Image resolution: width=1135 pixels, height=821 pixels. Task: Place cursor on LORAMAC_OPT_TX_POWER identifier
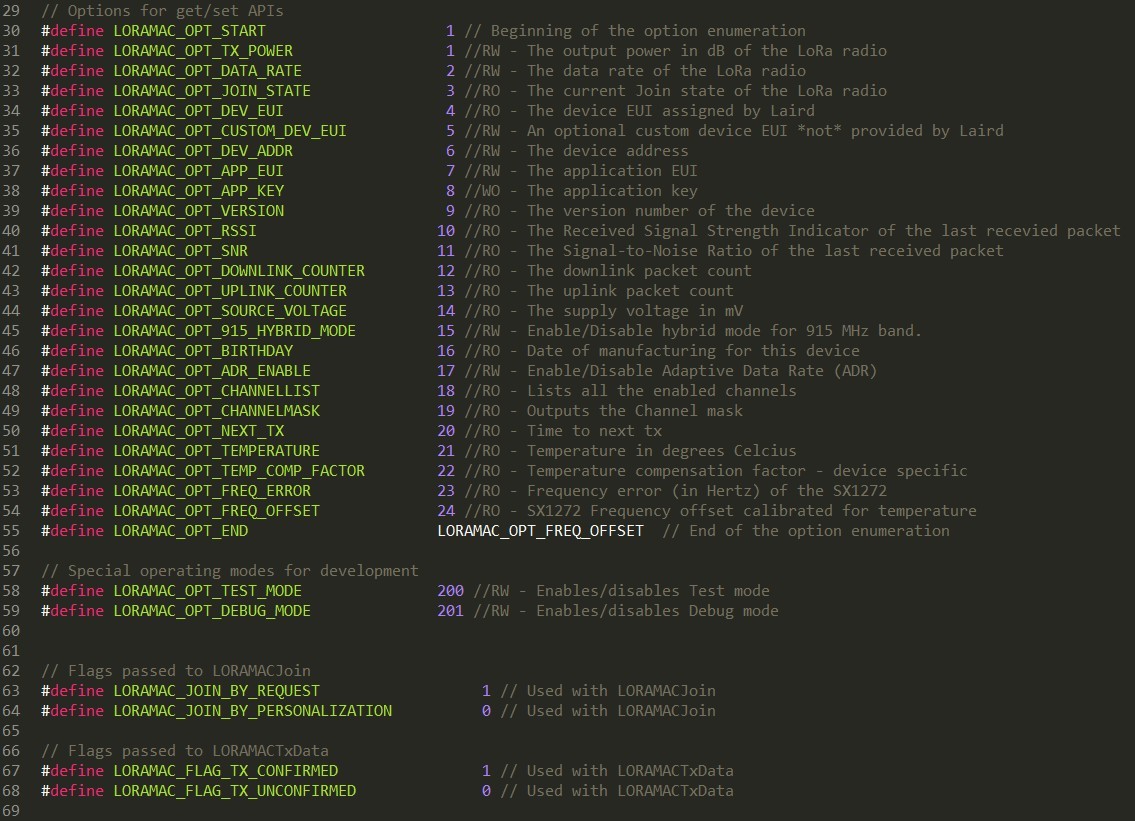[203, 51]
